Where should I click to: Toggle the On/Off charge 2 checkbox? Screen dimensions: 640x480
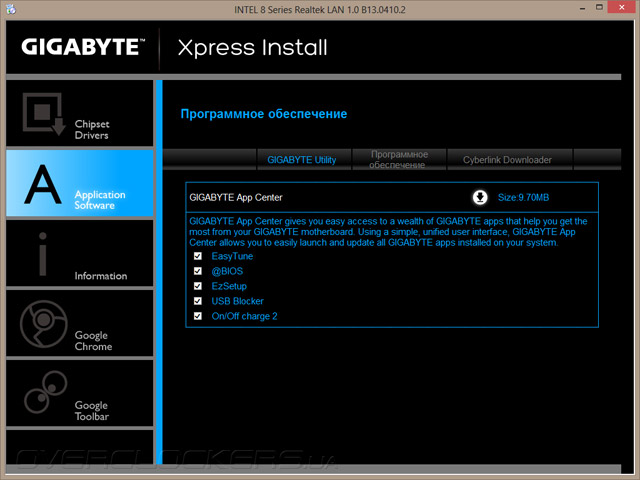point(198,316)
